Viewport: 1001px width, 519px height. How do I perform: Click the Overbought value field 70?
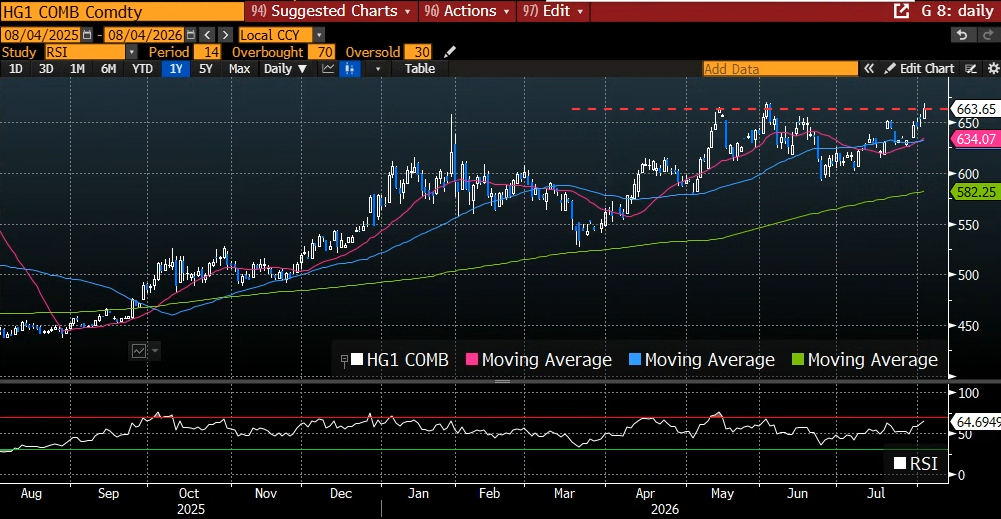pos(321,52)
